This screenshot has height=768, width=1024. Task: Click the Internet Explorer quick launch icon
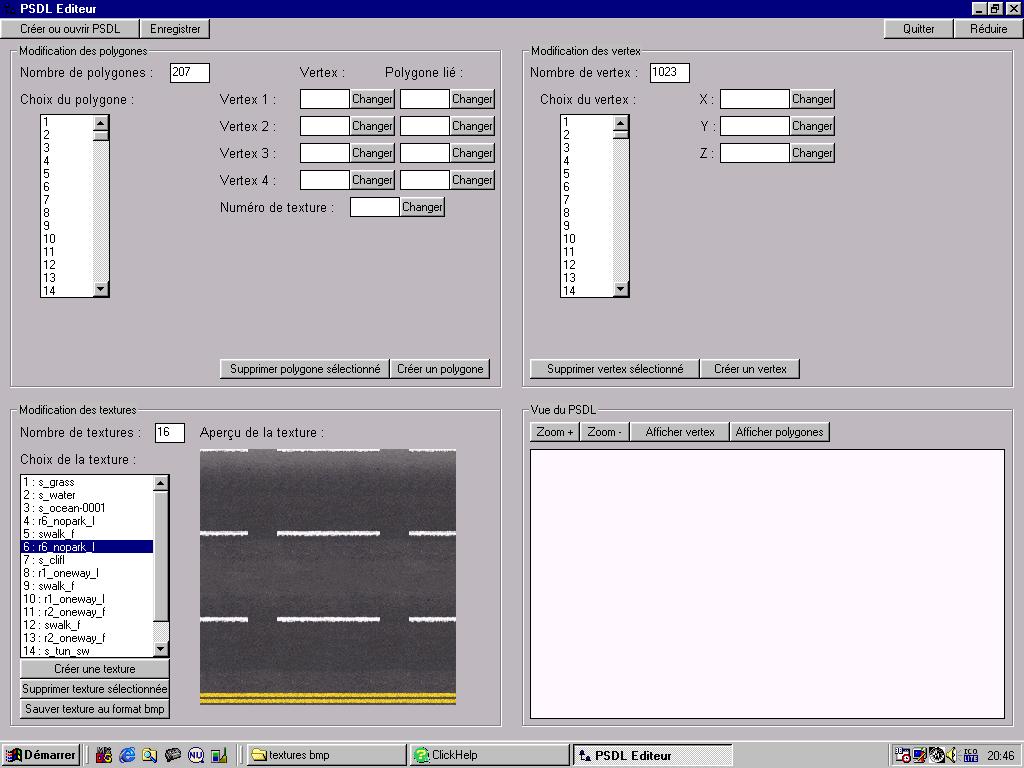tap(127, 756)
